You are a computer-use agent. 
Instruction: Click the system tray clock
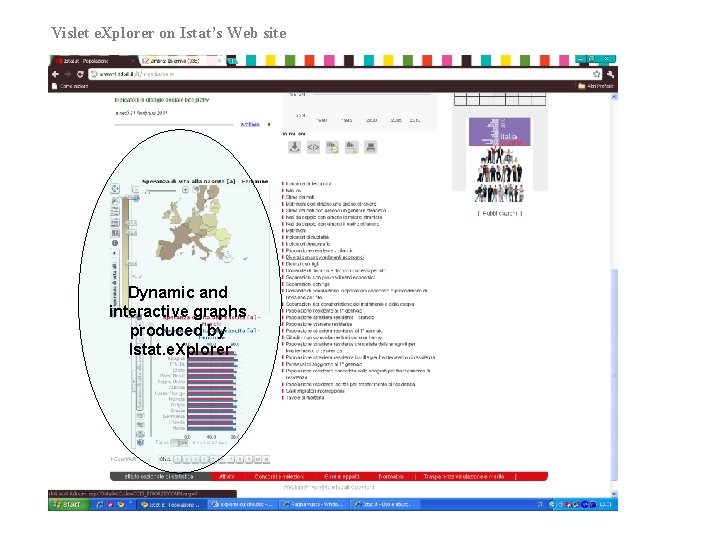(x=606, y=504)
